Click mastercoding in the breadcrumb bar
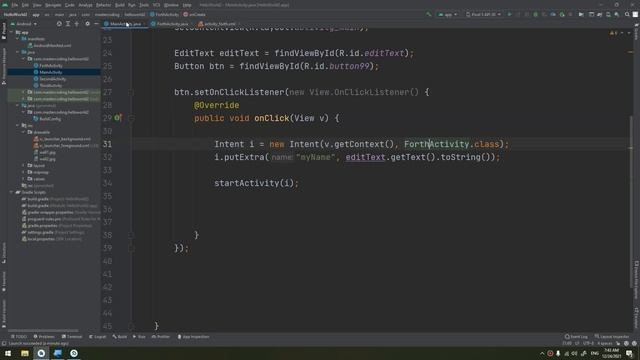 (107, 14)
